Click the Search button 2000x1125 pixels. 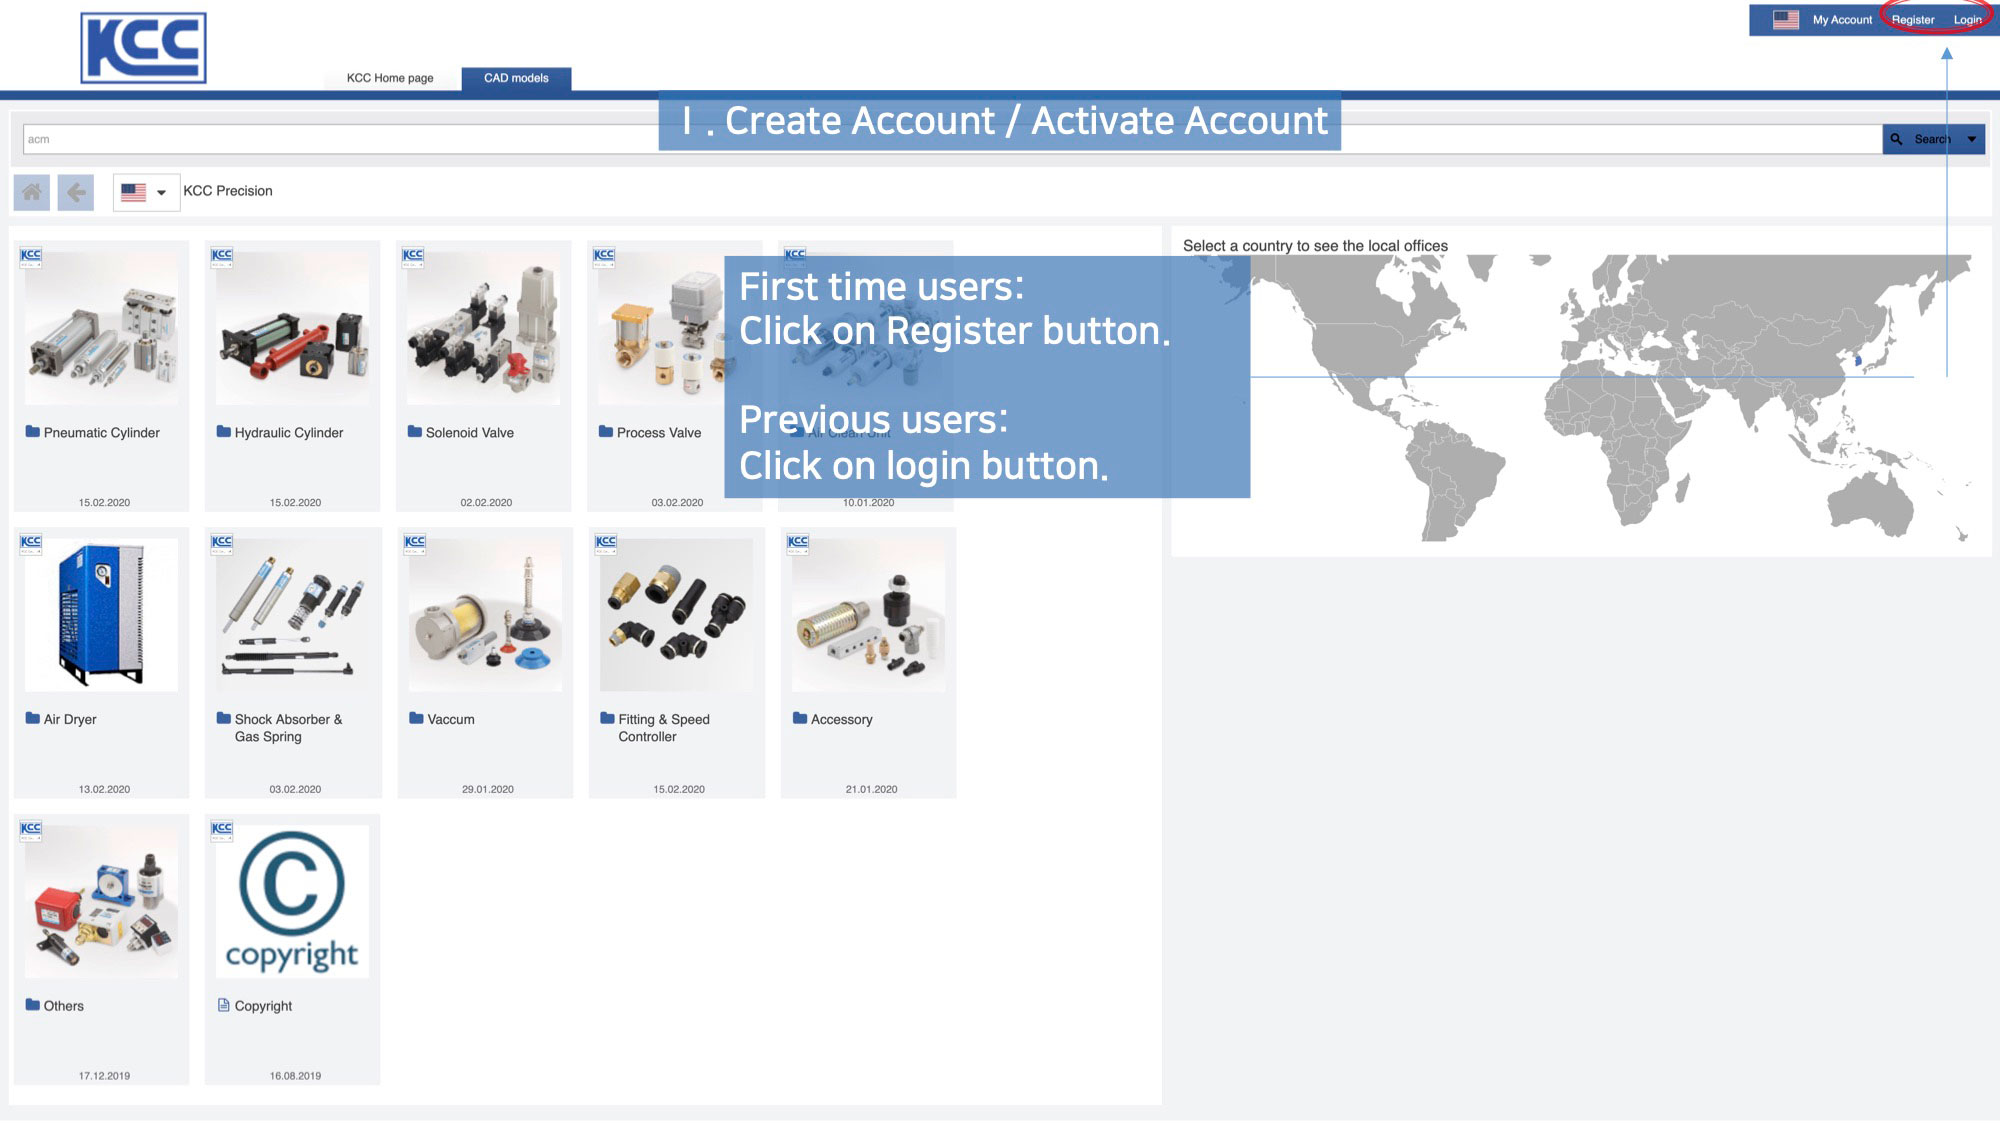[x=1922, y=139]
